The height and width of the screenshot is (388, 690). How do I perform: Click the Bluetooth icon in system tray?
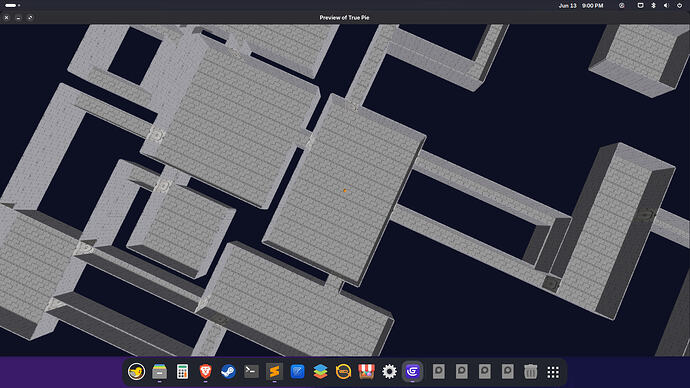coord(653,6)
